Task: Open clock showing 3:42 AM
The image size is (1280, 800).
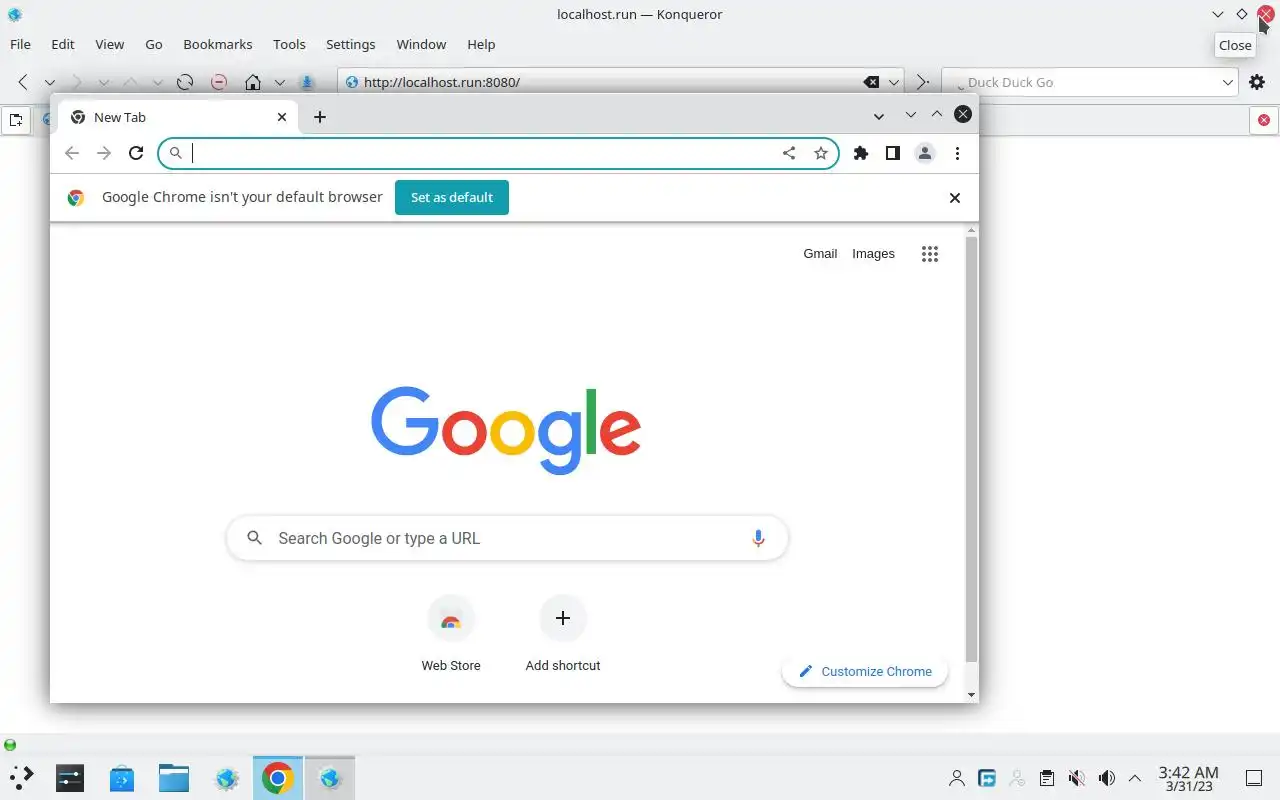Action: point(1188,778)
